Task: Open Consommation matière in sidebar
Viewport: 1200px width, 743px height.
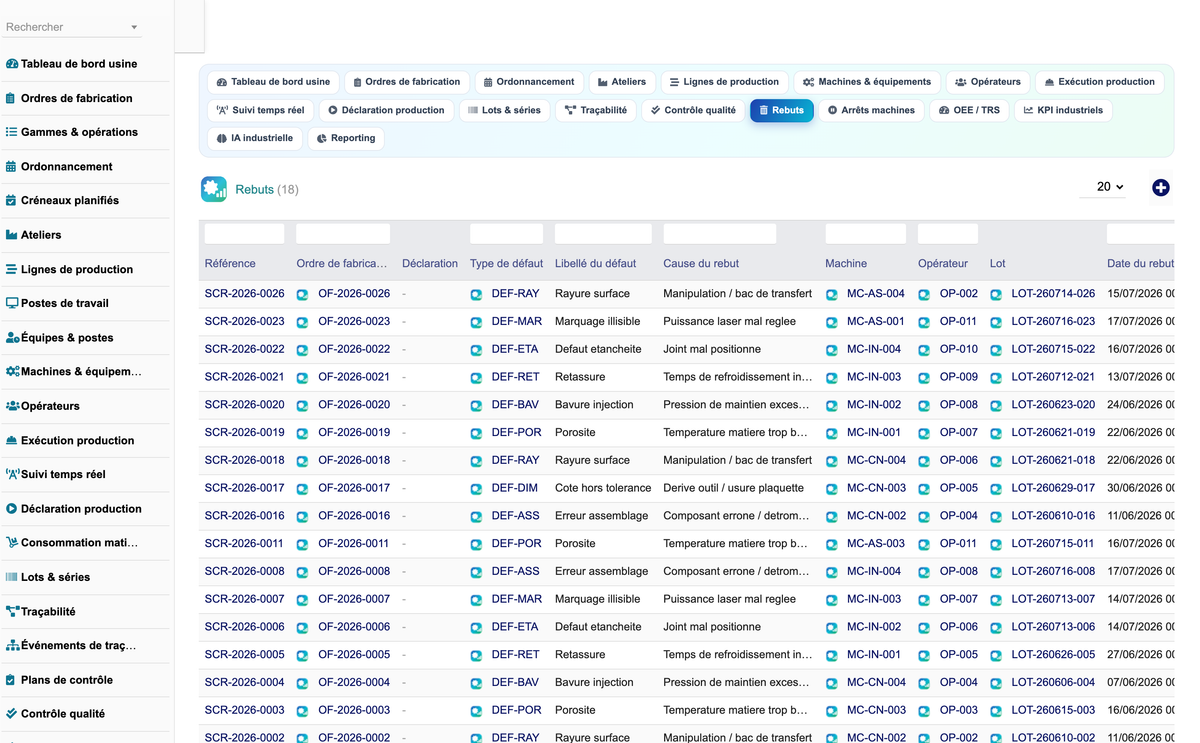Action: [x=79, y=543]
